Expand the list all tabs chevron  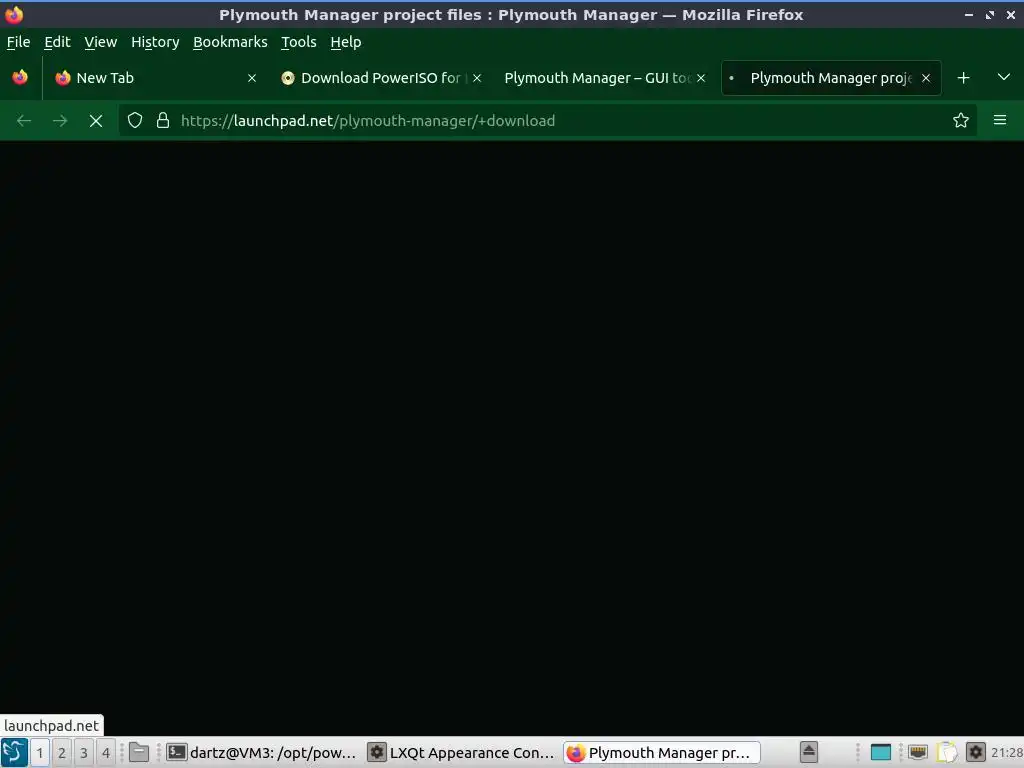(x=1004, y=78)
